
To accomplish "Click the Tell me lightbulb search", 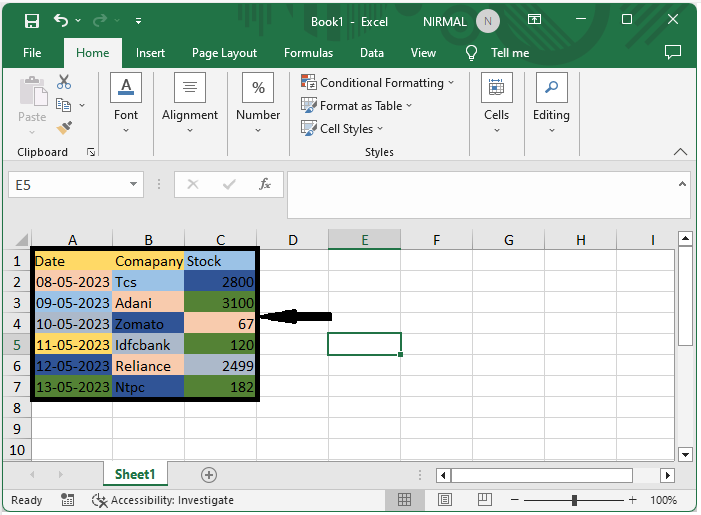I will click(471, 53).
